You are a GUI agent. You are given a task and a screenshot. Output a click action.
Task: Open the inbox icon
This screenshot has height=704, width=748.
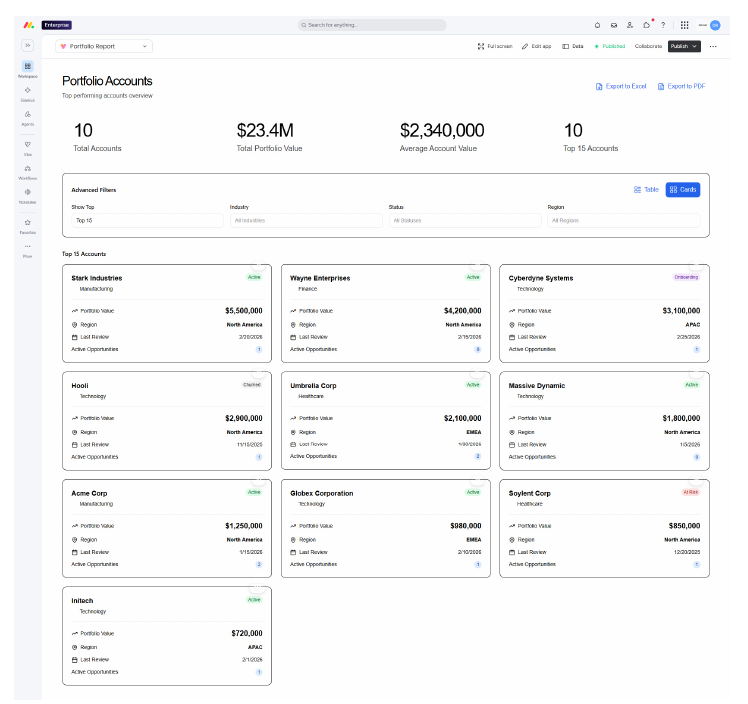coord(614,25)
